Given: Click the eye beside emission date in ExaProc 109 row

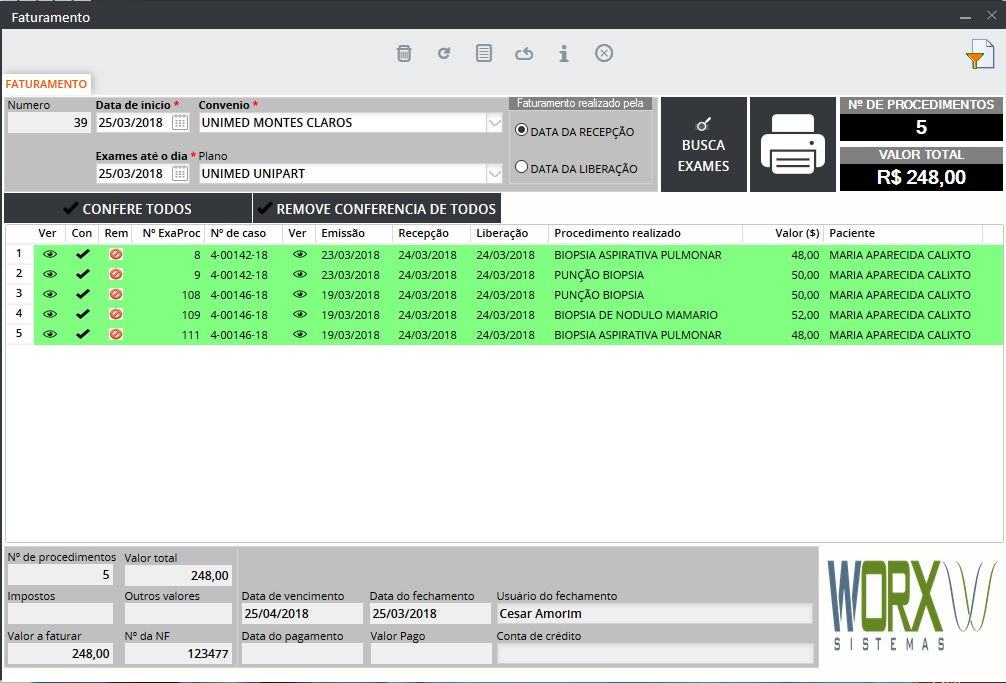Looking at the screenshot, I should [300, 314].
